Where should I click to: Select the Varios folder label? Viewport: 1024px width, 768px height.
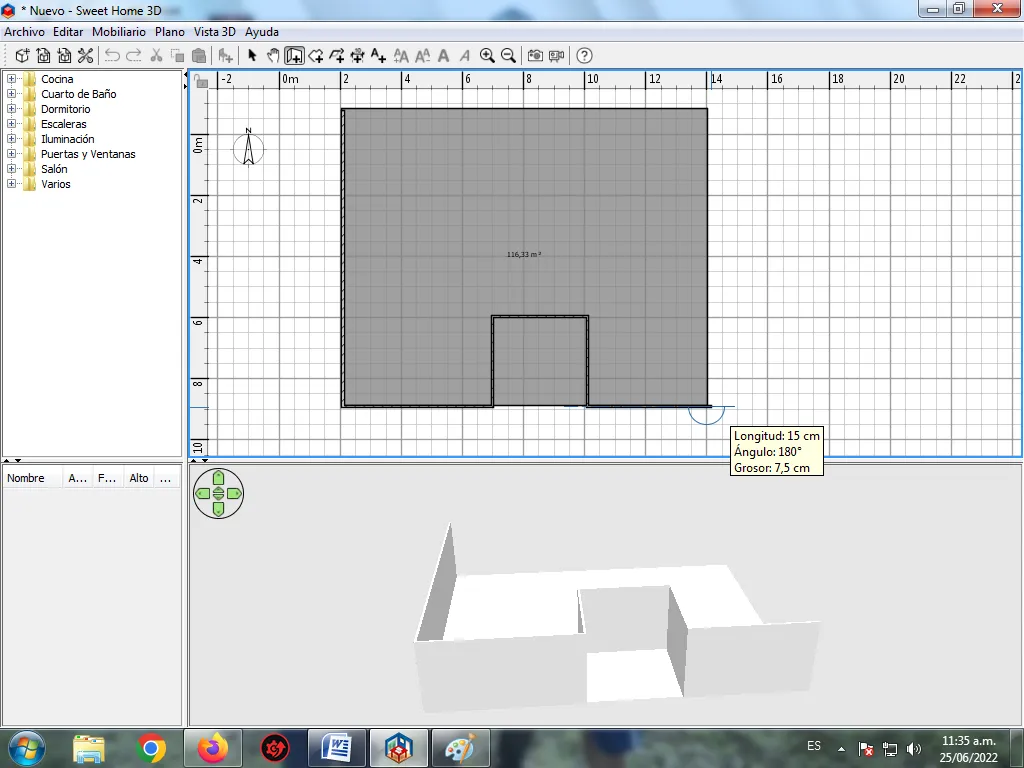[56, 184]
